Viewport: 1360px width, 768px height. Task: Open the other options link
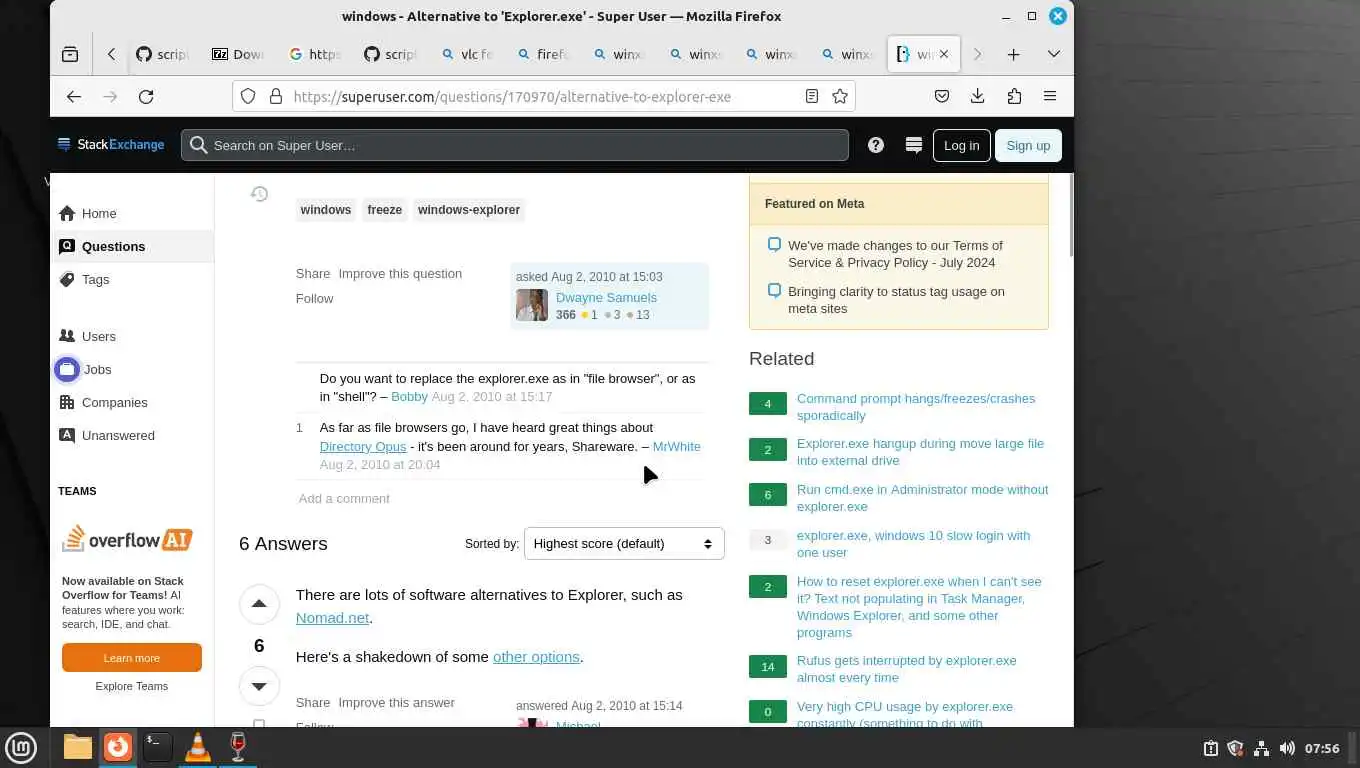pos(536,656)
